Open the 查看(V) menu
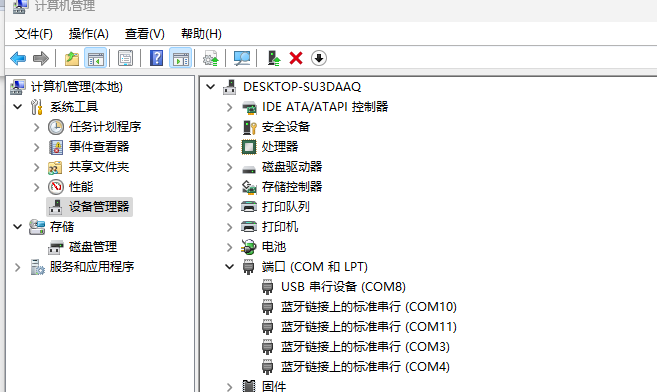657x392 pixels. click(145, 34)
